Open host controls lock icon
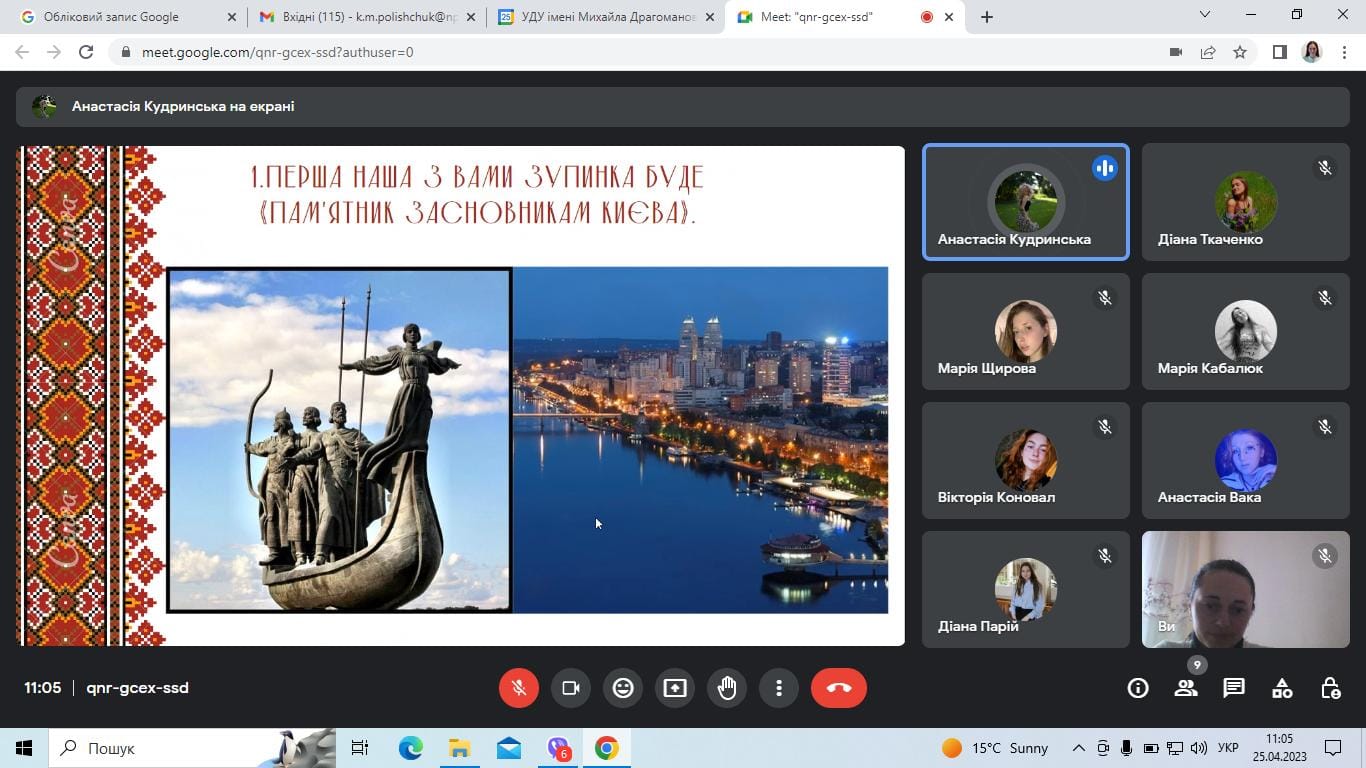Image resolution: width=1366 pixels, height=768 pixels. (x=1330, y=688)
